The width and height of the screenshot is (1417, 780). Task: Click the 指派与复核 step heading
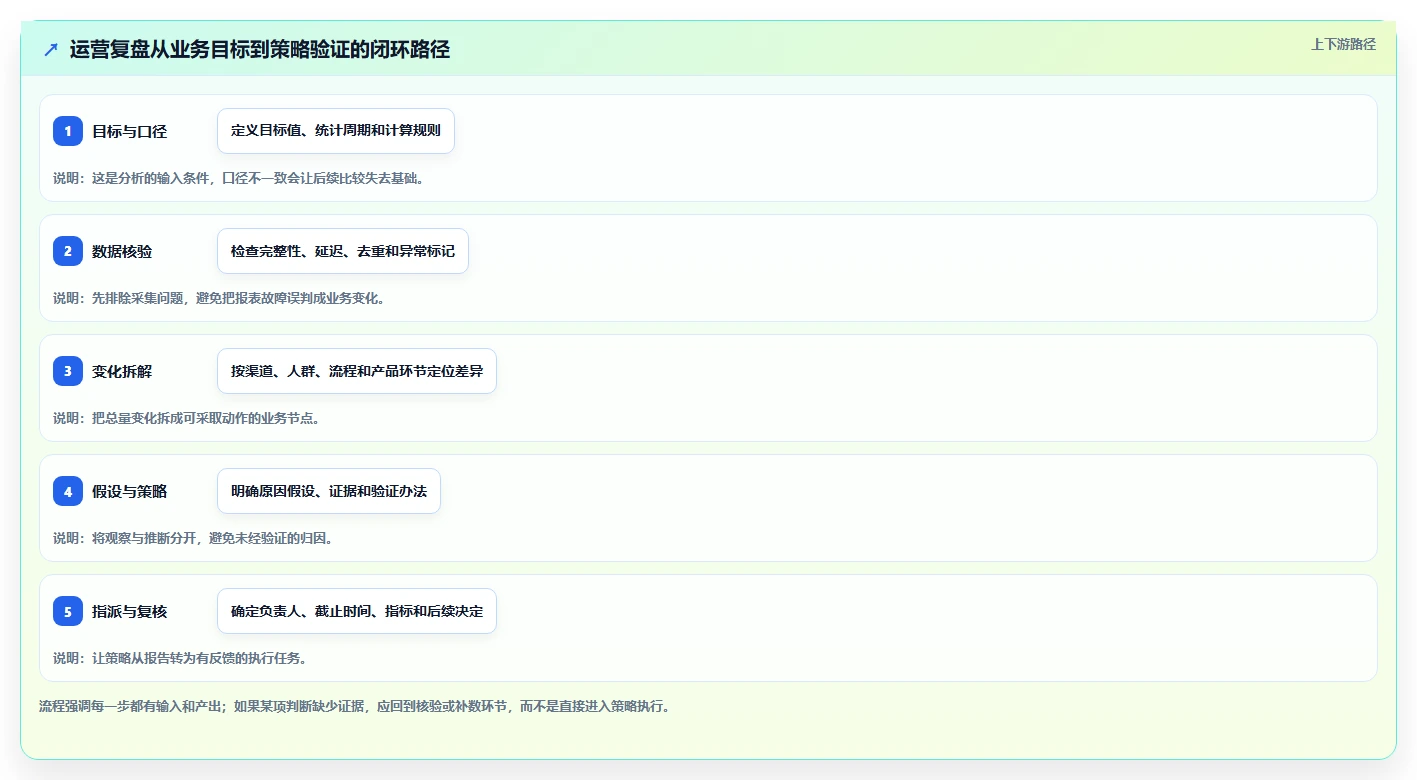coord(129,611)
